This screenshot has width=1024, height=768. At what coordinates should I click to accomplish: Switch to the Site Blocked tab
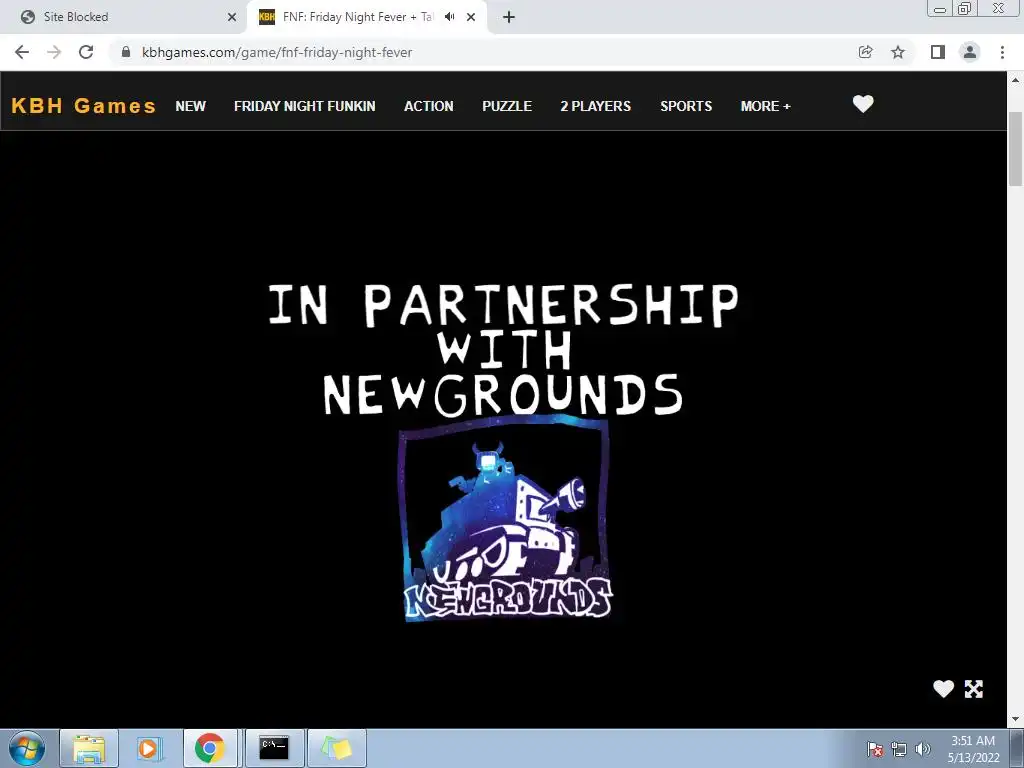pyautogui.click(x=123, y=17)
